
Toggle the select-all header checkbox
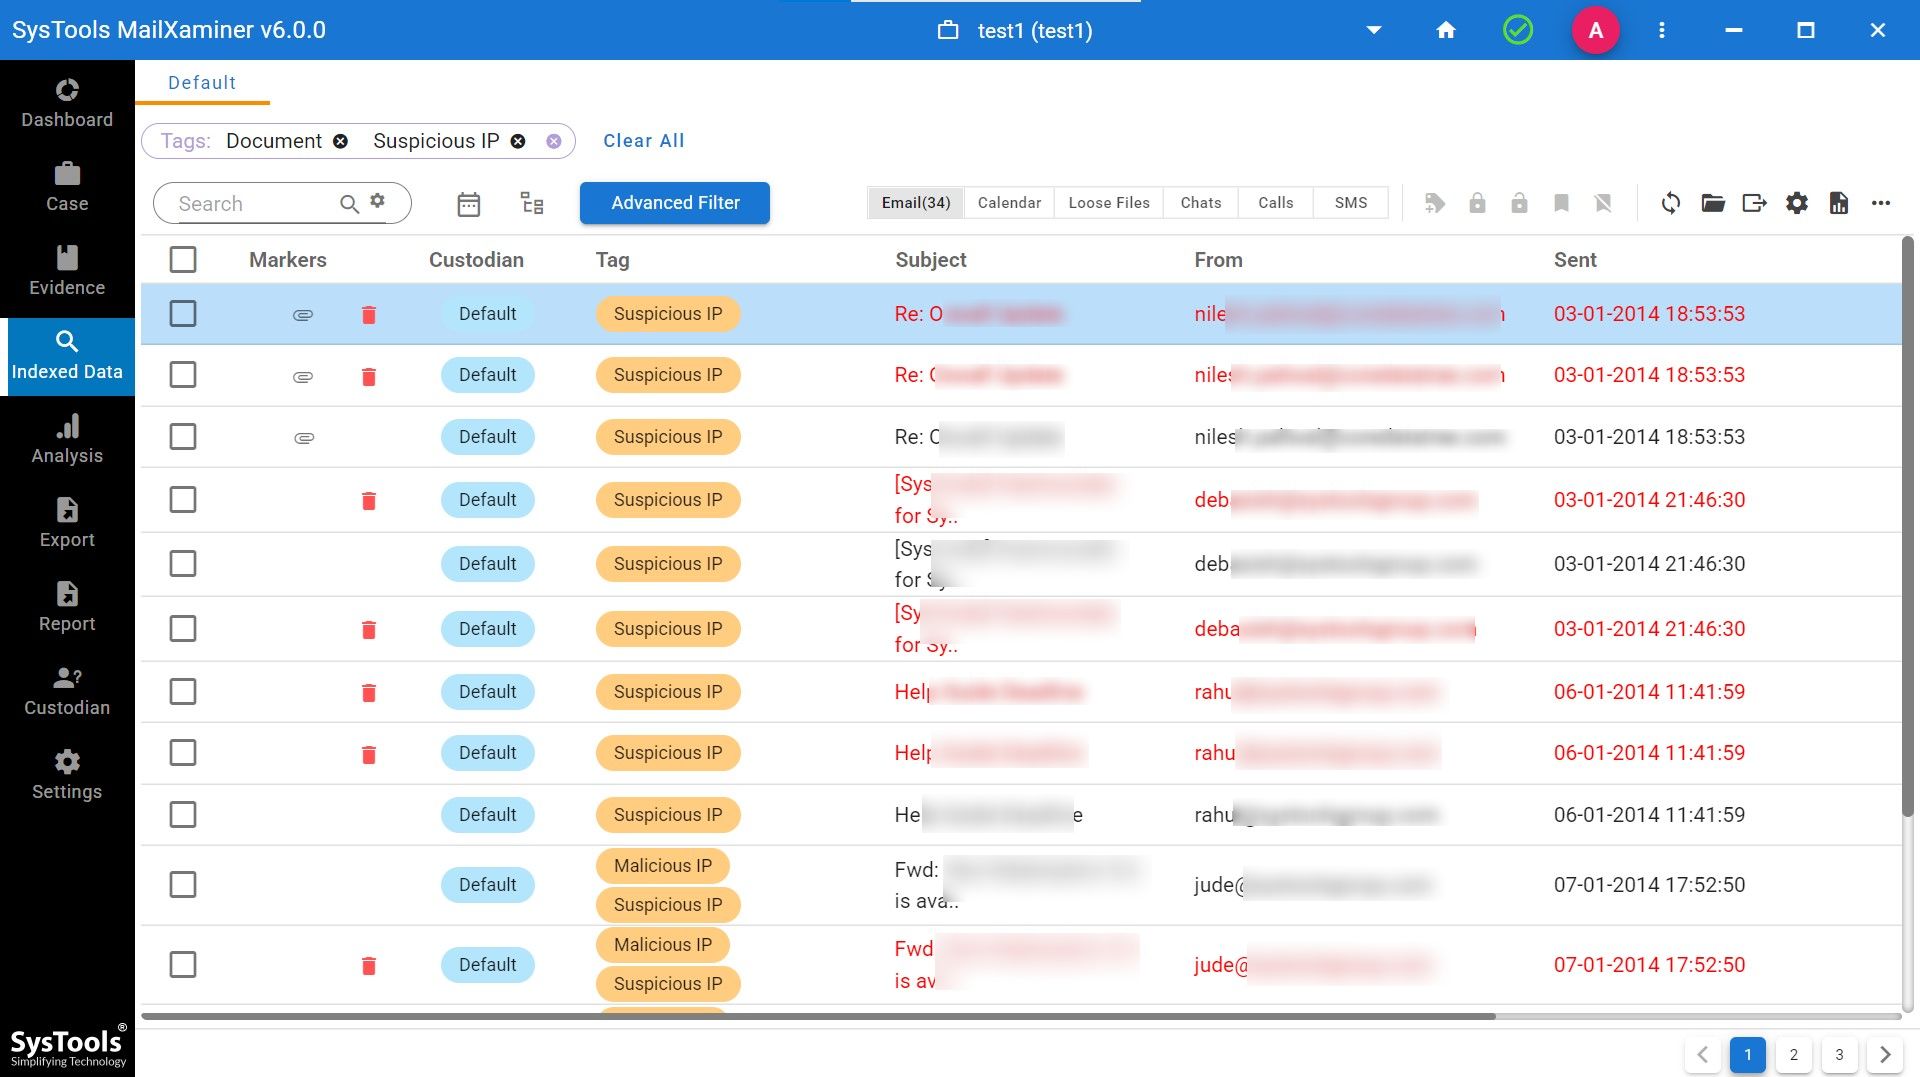click(183, 260)
